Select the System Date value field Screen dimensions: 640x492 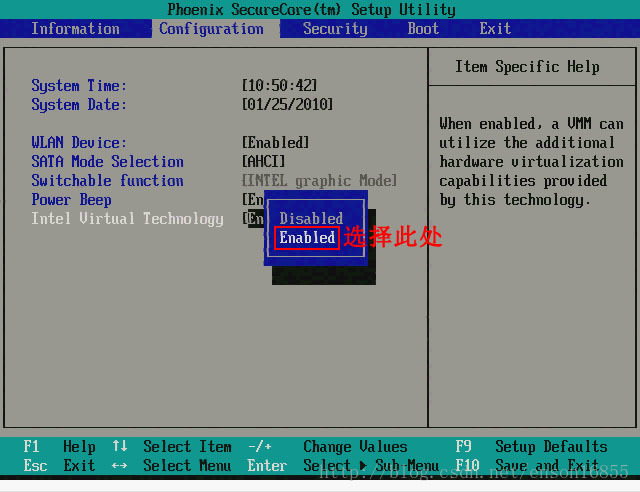[x=287, y=105]
